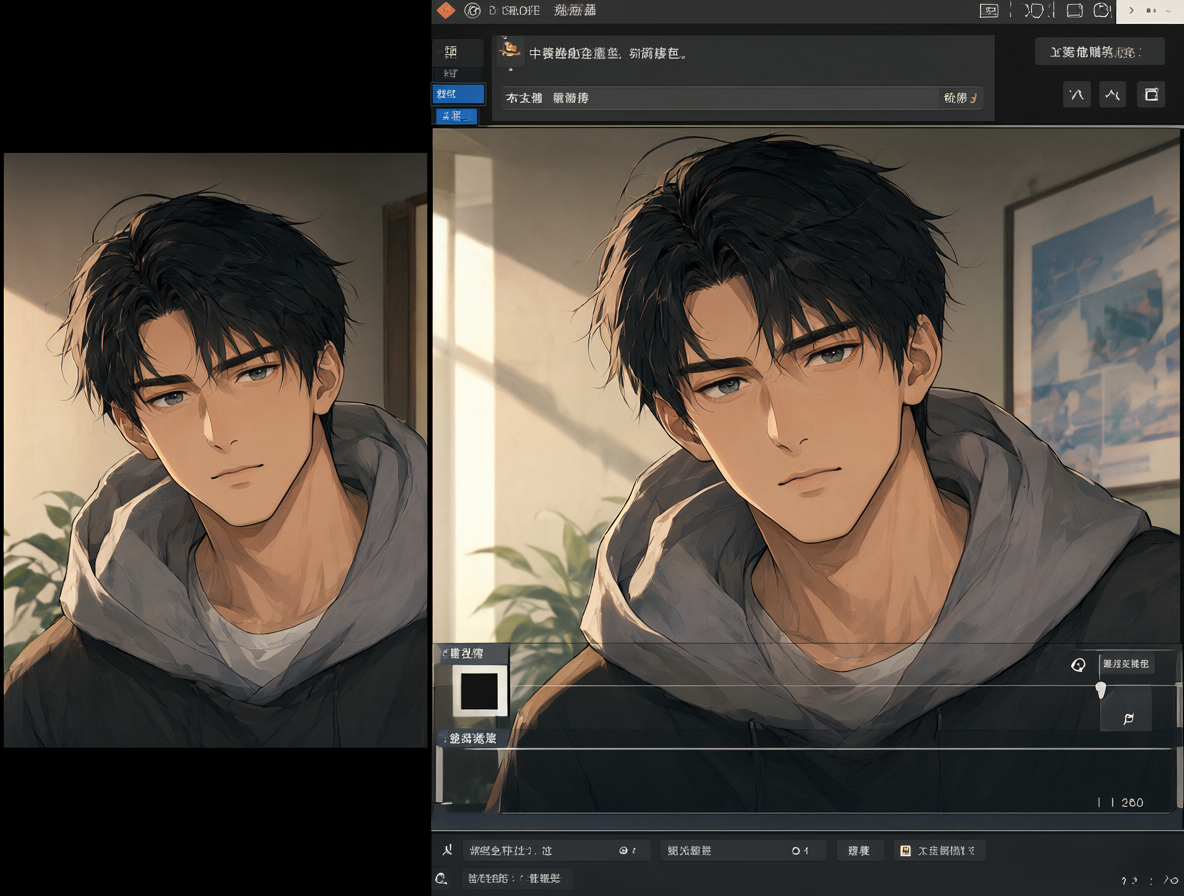Click the magnifier icon in the bottom-left corner

tap(441, 879)
